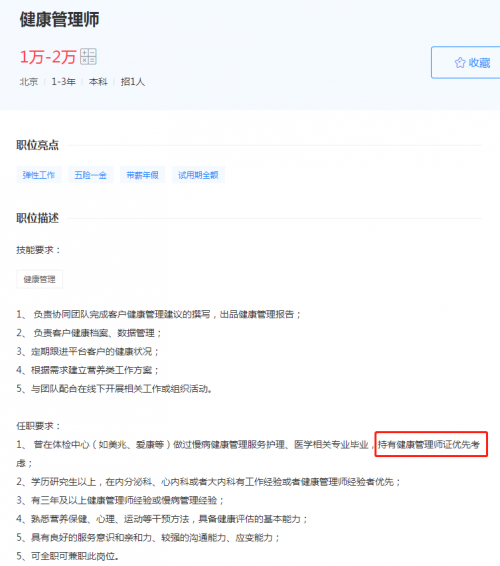
Task: Select the 五险一金 tag
Action: tap(91, 175)
